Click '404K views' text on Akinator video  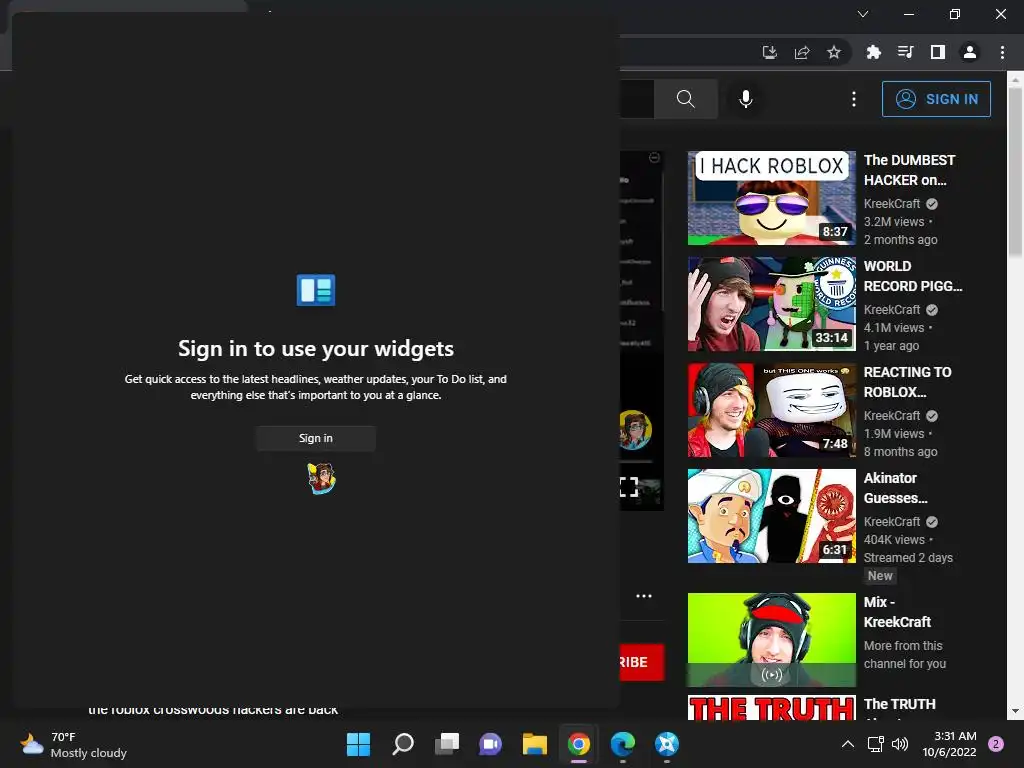pyautogui.click(x=894, y=539)
